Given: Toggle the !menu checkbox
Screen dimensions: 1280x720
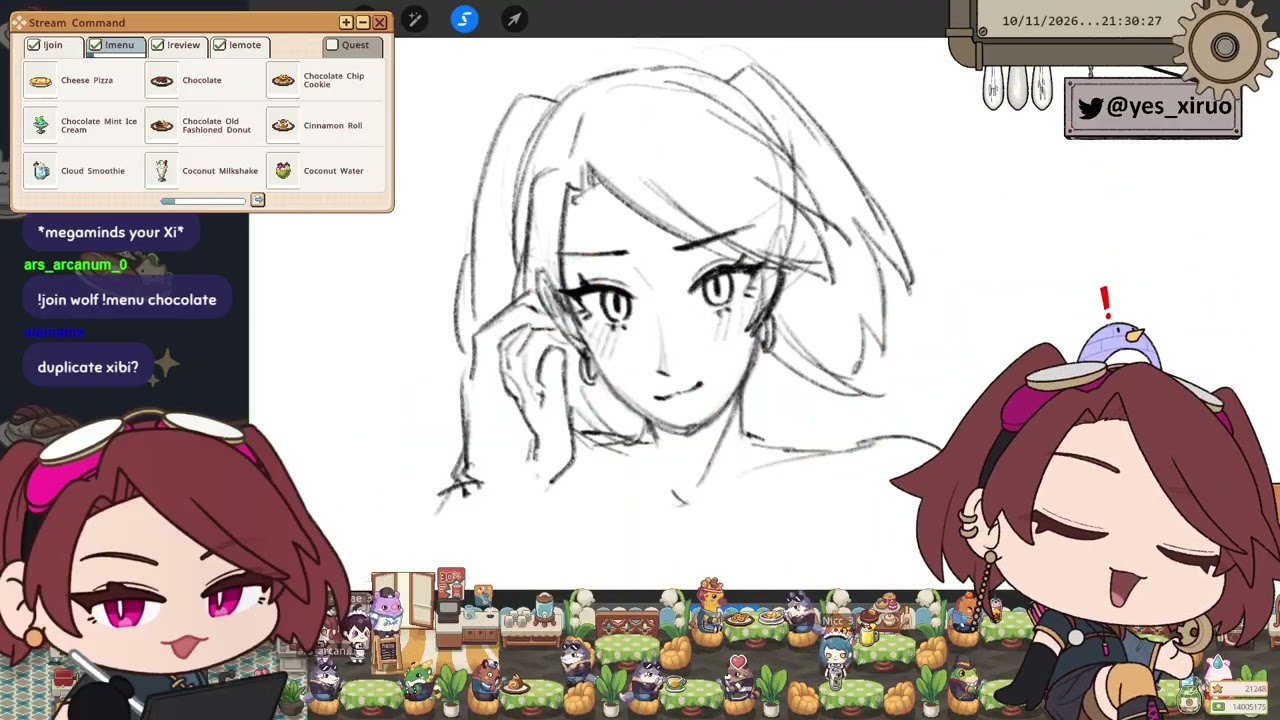Looking at the screenshot, I should (x=96, y=45).
